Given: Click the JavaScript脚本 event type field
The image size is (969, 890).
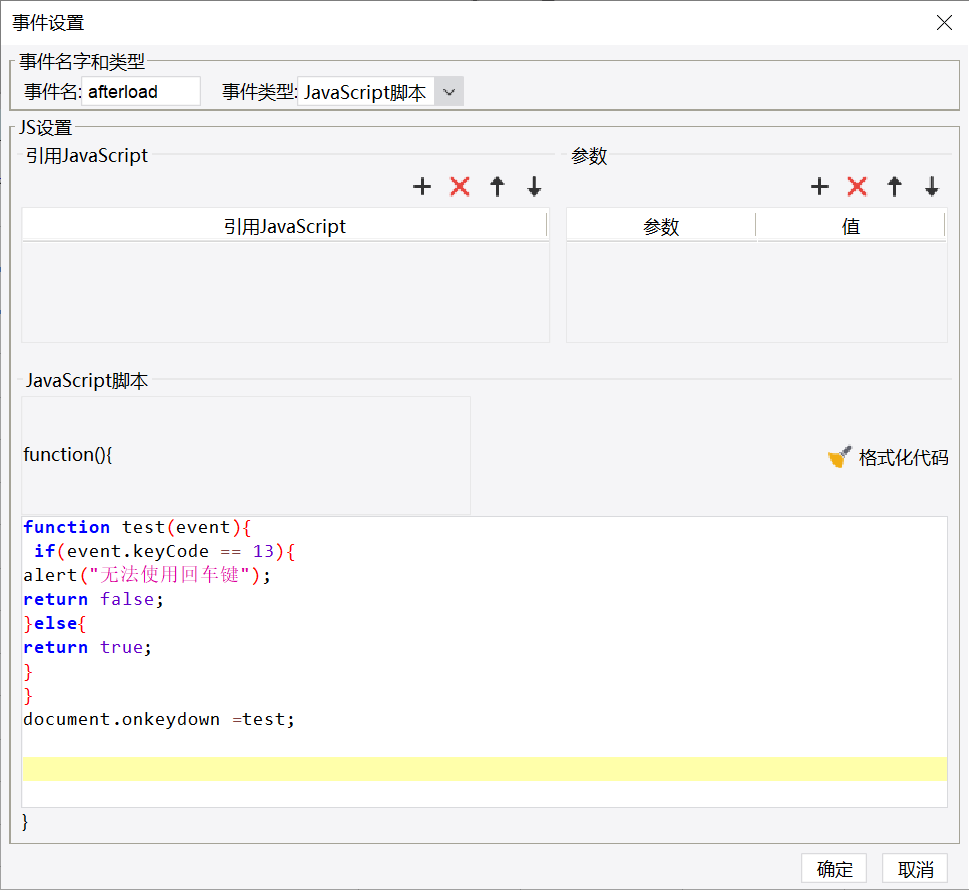Looking at the screenshot, I should (366, 92).
